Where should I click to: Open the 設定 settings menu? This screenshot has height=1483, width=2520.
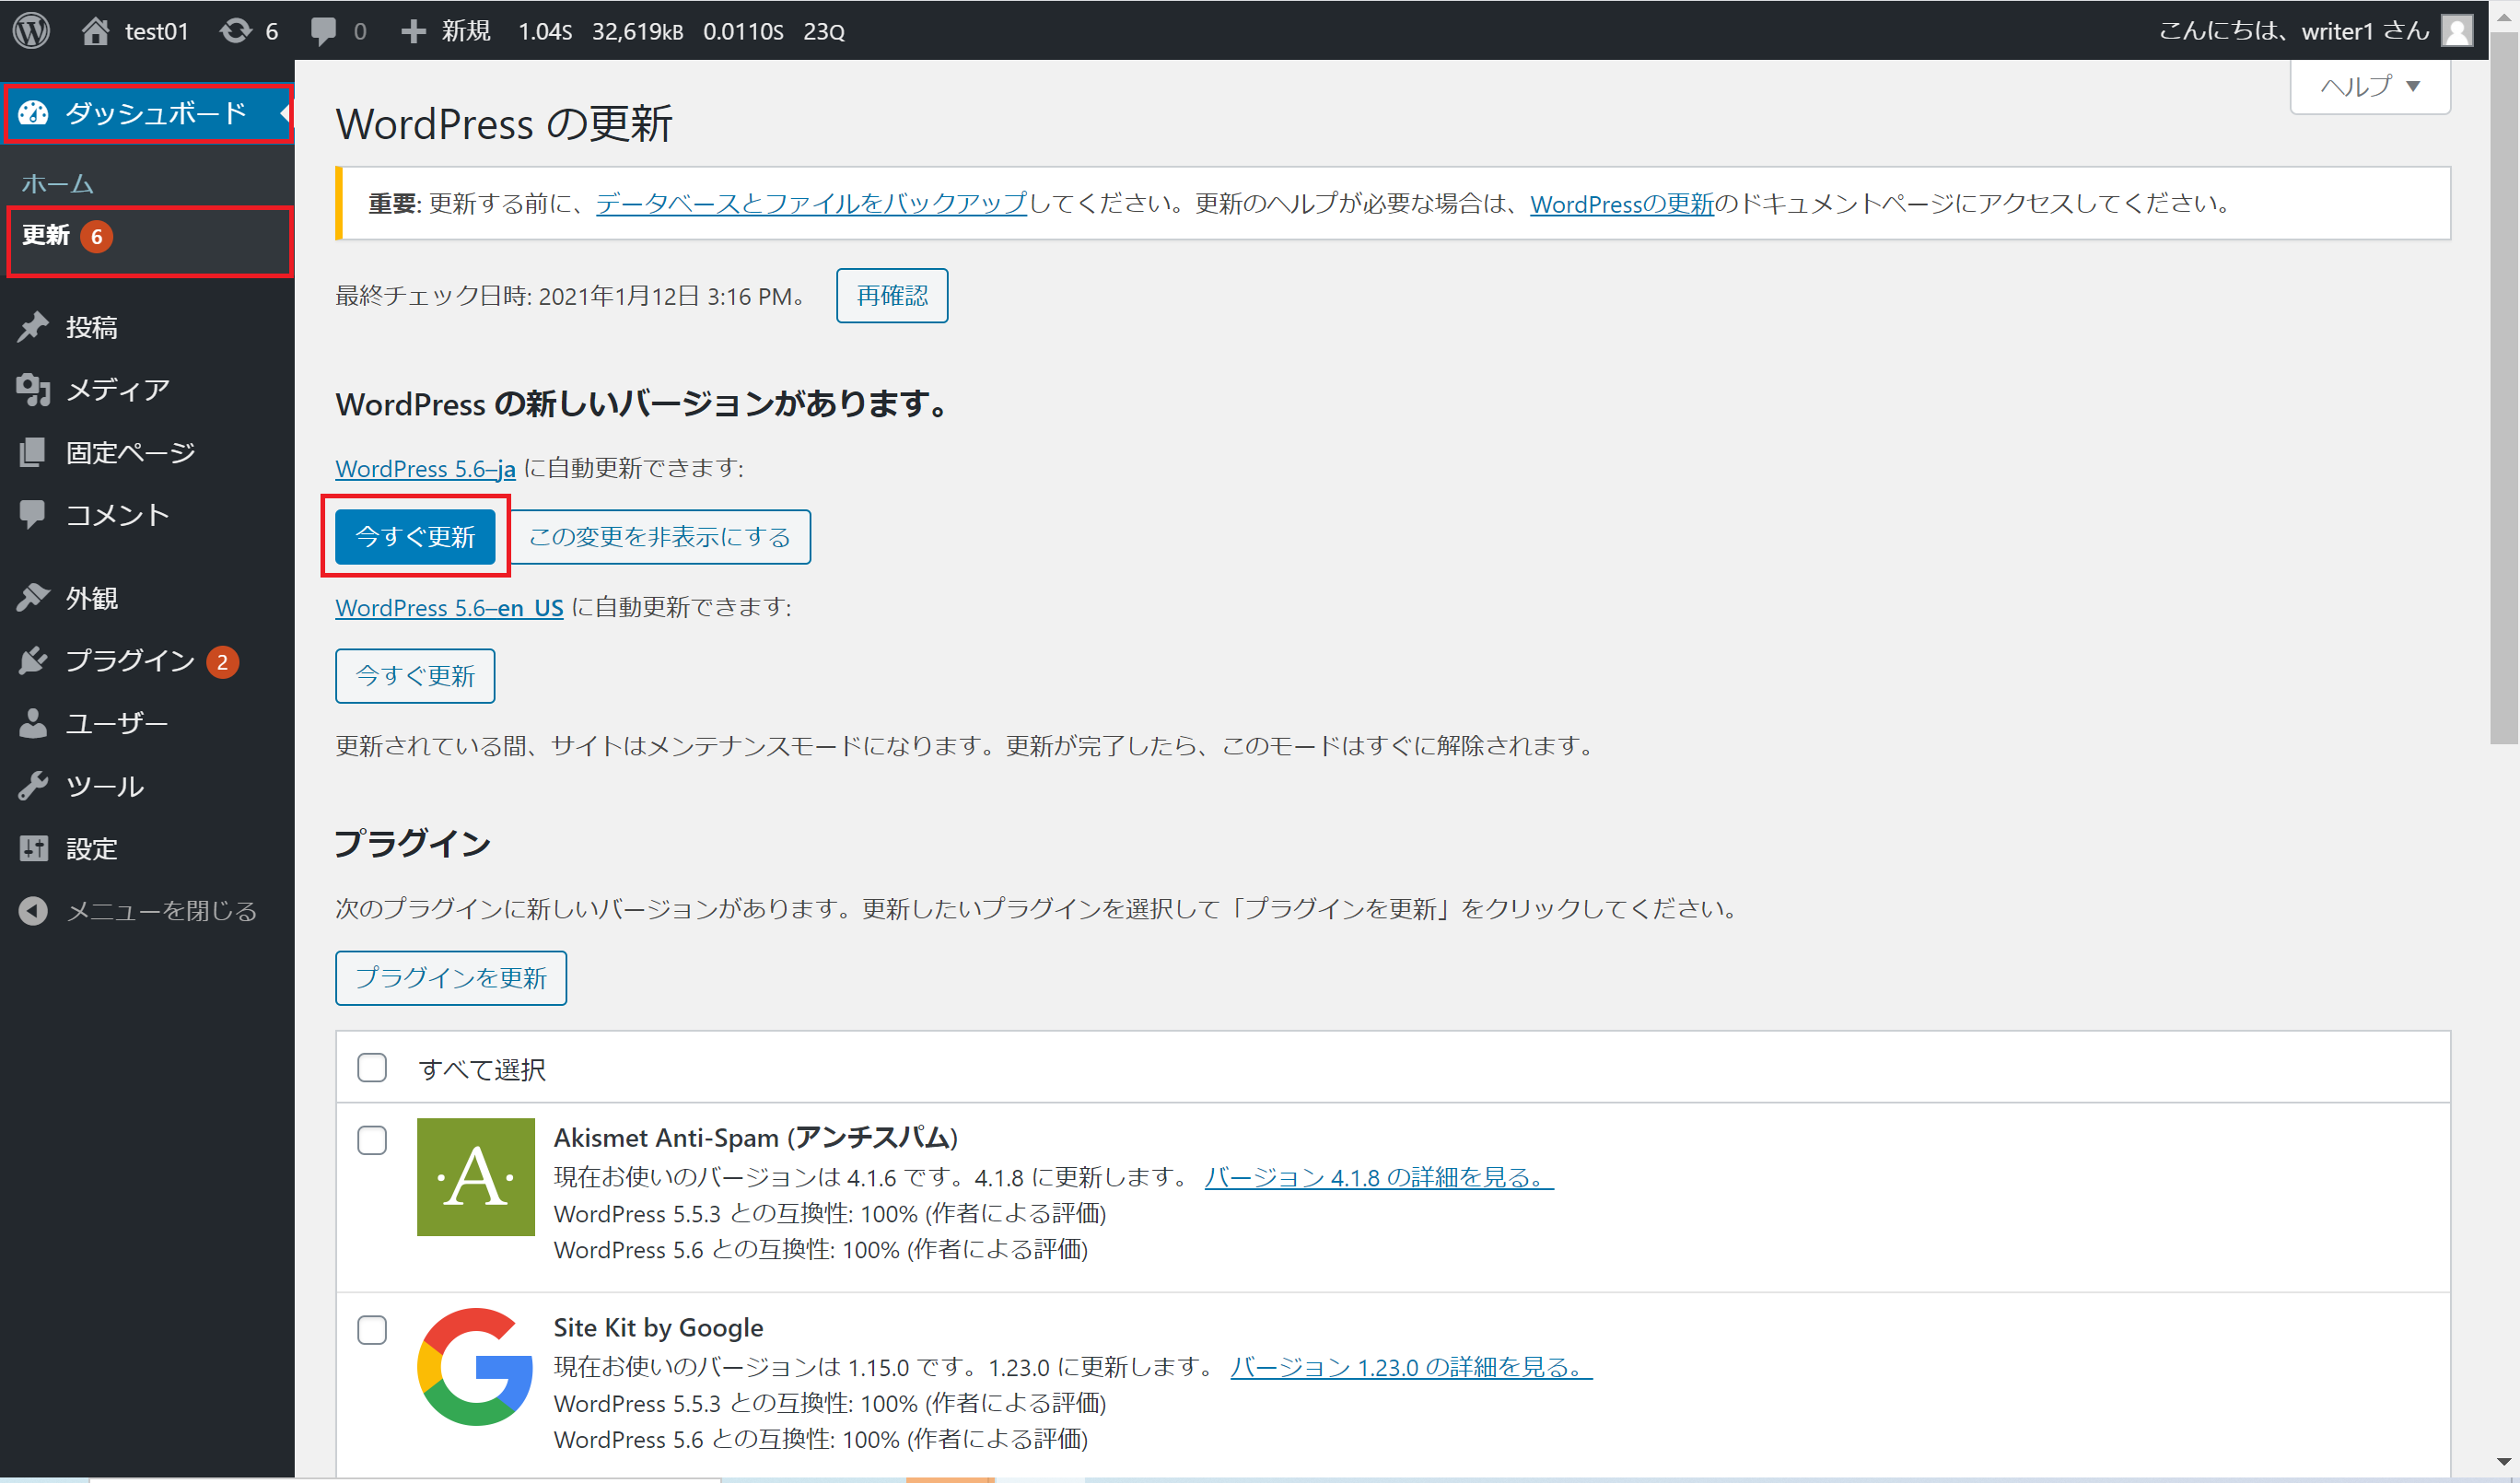click(x=91, y=848)
